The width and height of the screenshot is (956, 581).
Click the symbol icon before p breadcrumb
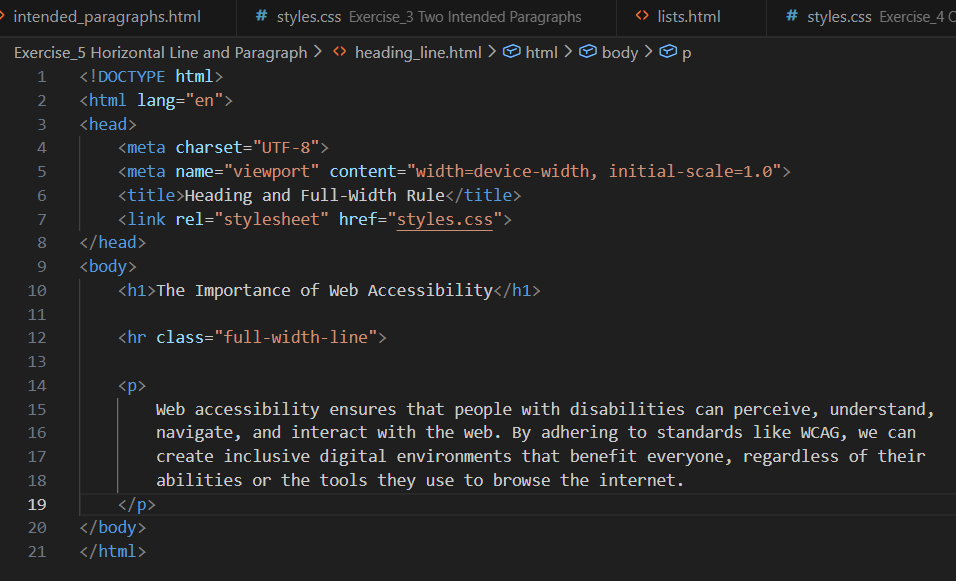[x=667, y=53]
